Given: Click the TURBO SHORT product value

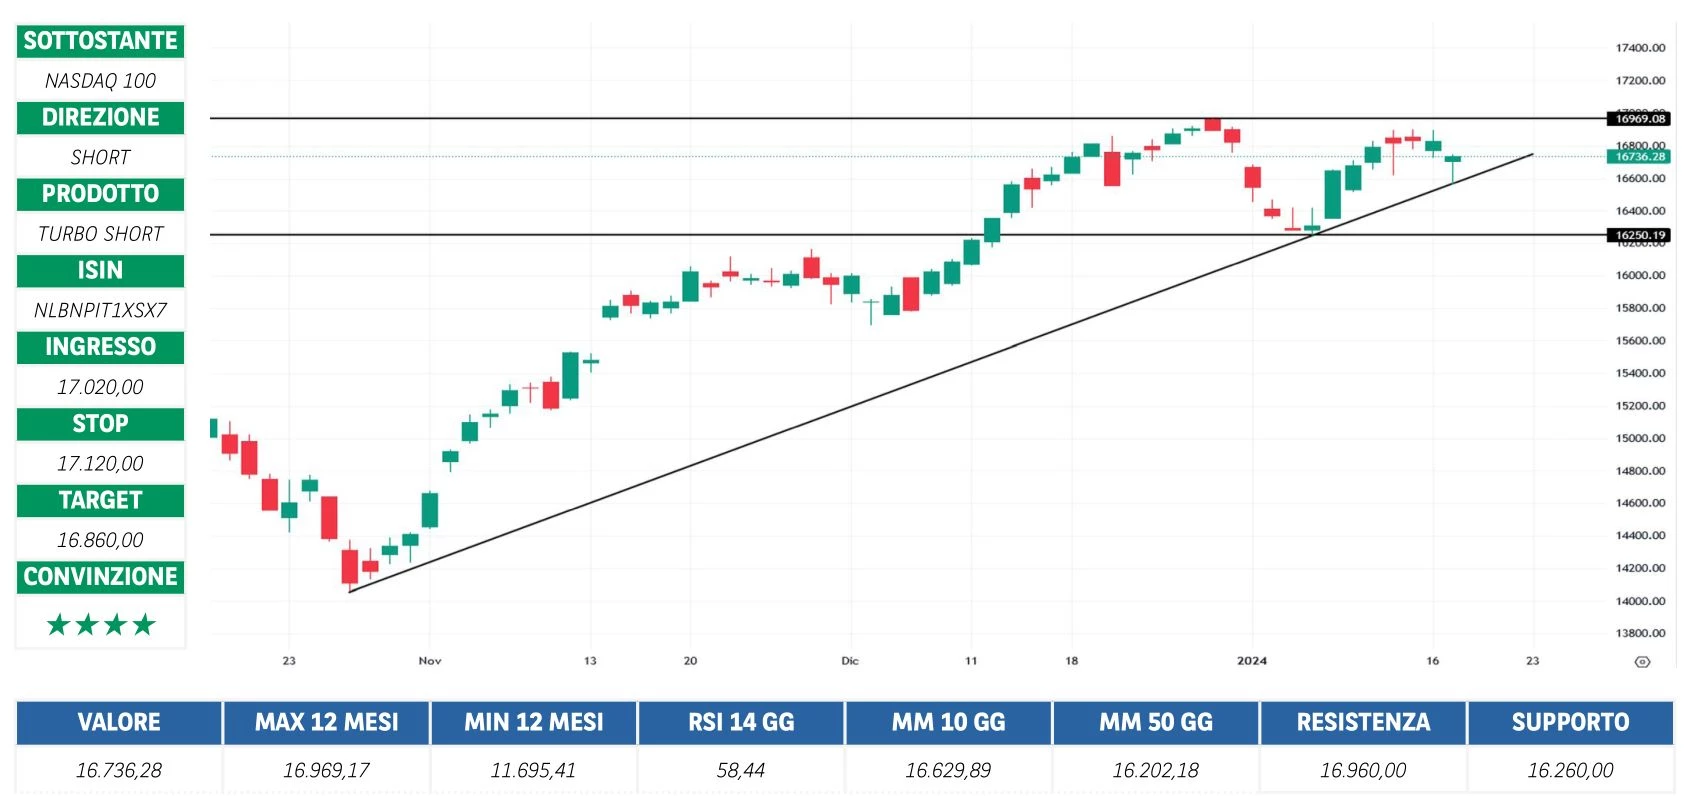Looking at the screenshot, I should tap(101, 234).
